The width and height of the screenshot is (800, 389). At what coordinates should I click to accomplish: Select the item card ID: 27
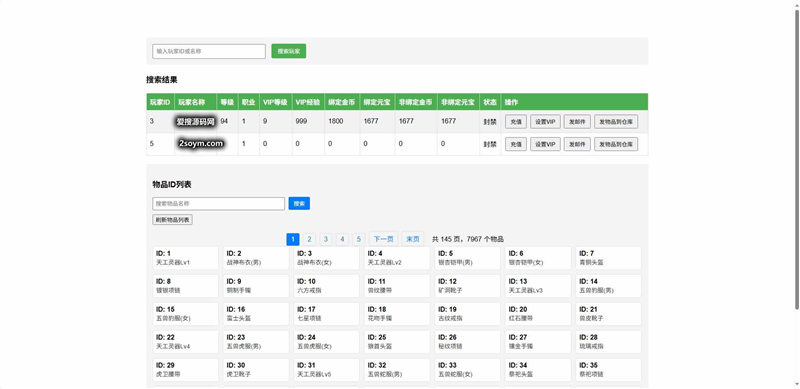538,342
